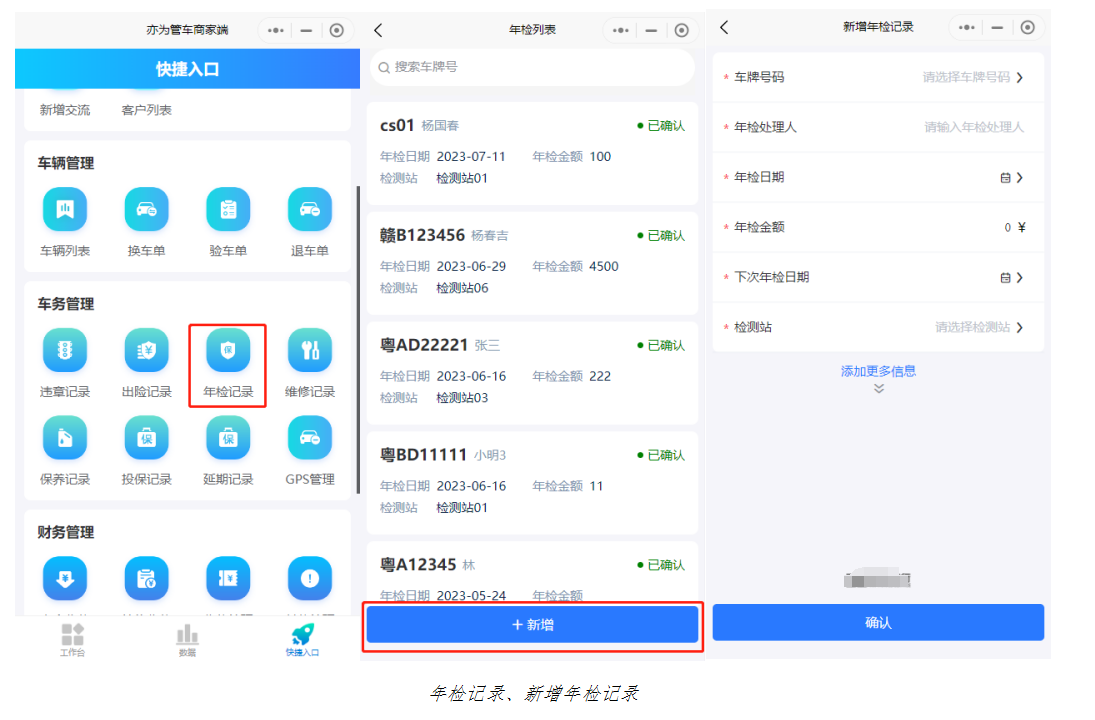Open the 年检记录 icon
1095x720 pixels.
tap(228, 351)
